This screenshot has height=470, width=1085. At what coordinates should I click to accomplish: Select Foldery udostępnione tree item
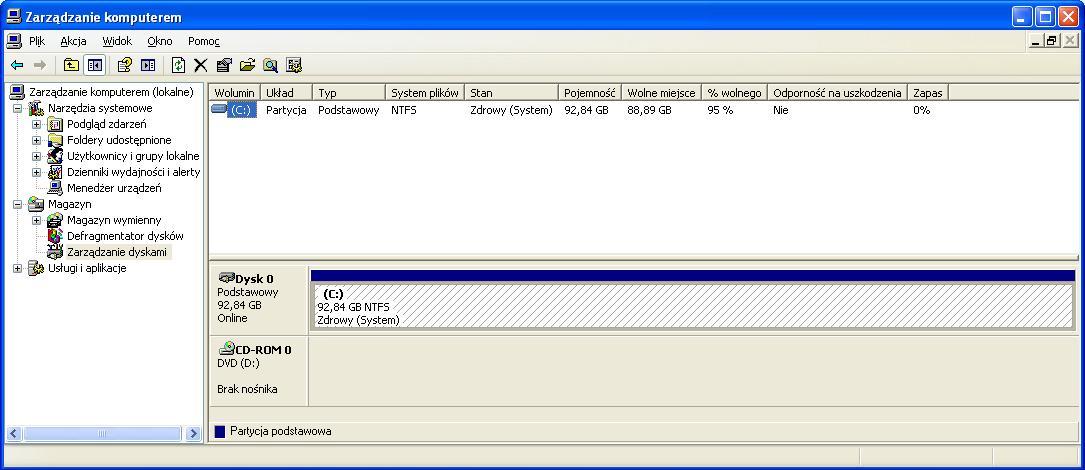119,141
